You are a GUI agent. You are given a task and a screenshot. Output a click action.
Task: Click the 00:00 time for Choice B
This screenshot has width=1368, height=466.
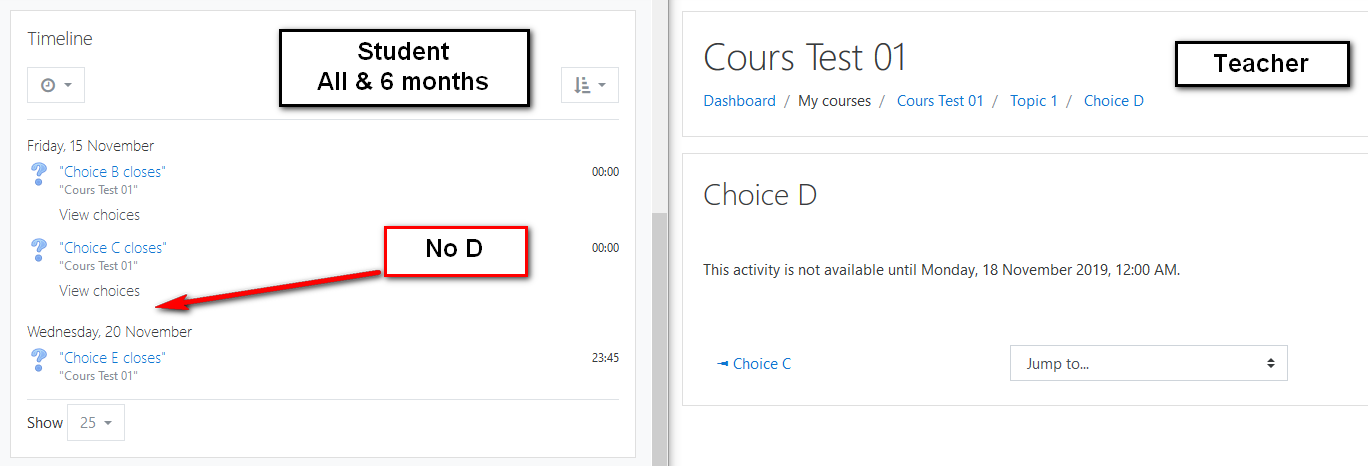605,172
